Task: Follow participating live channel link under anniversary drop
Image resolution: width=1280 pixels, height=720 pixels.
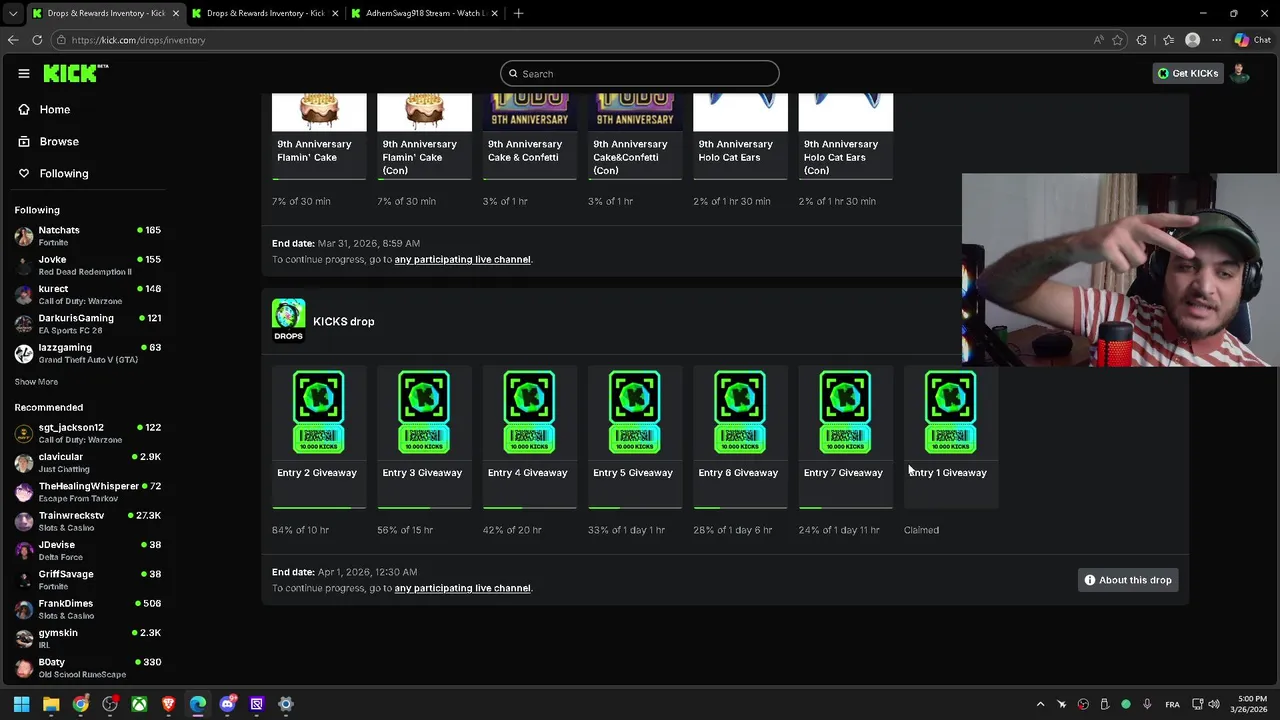Action: pyautogui.click(x=462, y=259)
